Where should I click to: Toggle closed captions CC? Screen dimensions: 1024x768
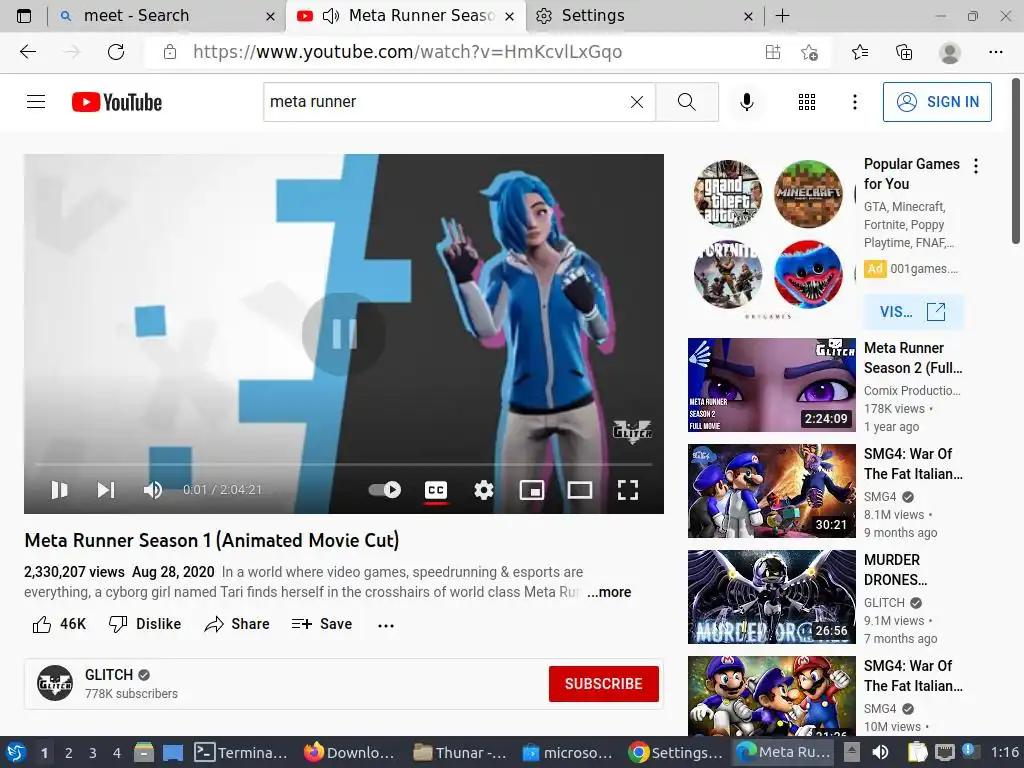(x=436, y=490)
